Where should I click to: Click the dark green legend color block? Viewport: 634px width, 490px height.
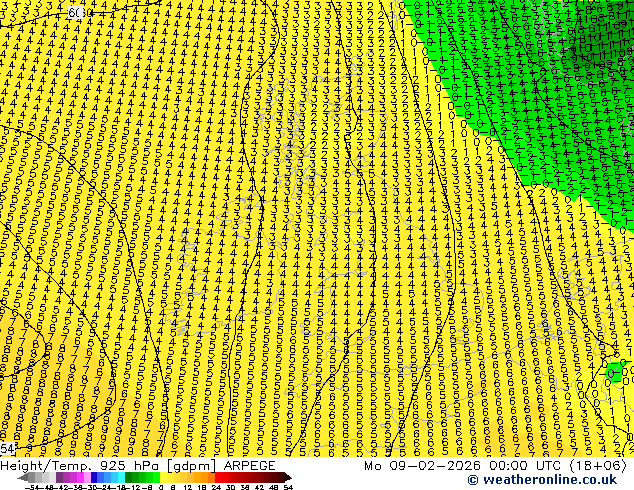(129, 477)
